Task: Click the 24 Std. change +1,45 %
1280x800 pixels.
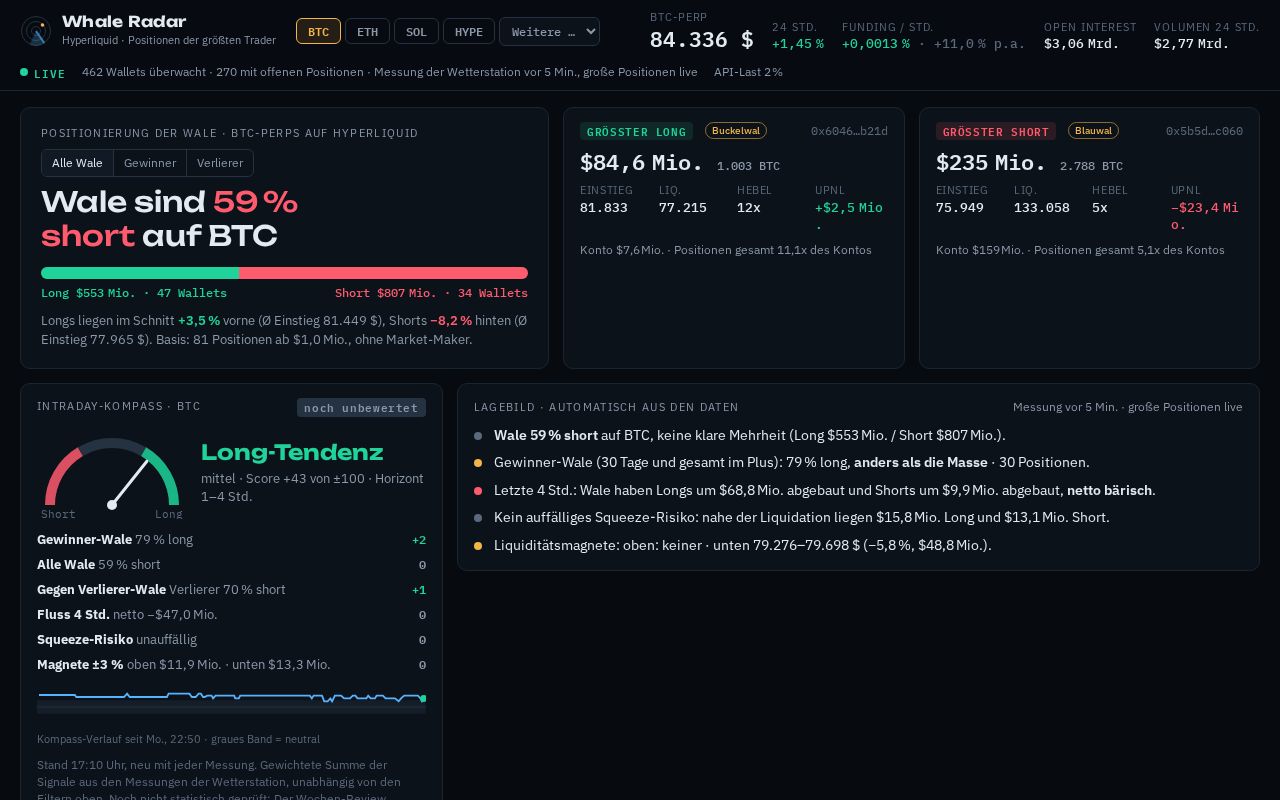Action: pos(798,44)
